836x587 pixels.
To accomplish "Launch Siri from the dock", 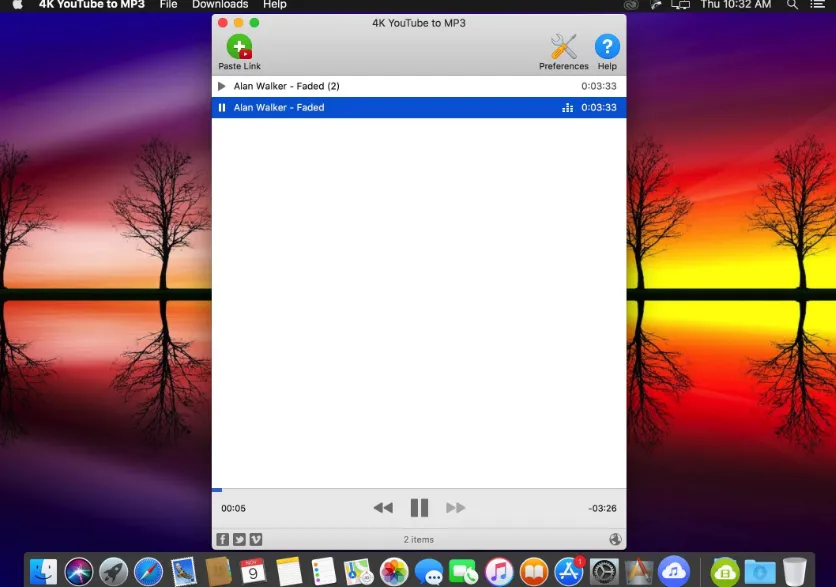I will tap(78, 572).
